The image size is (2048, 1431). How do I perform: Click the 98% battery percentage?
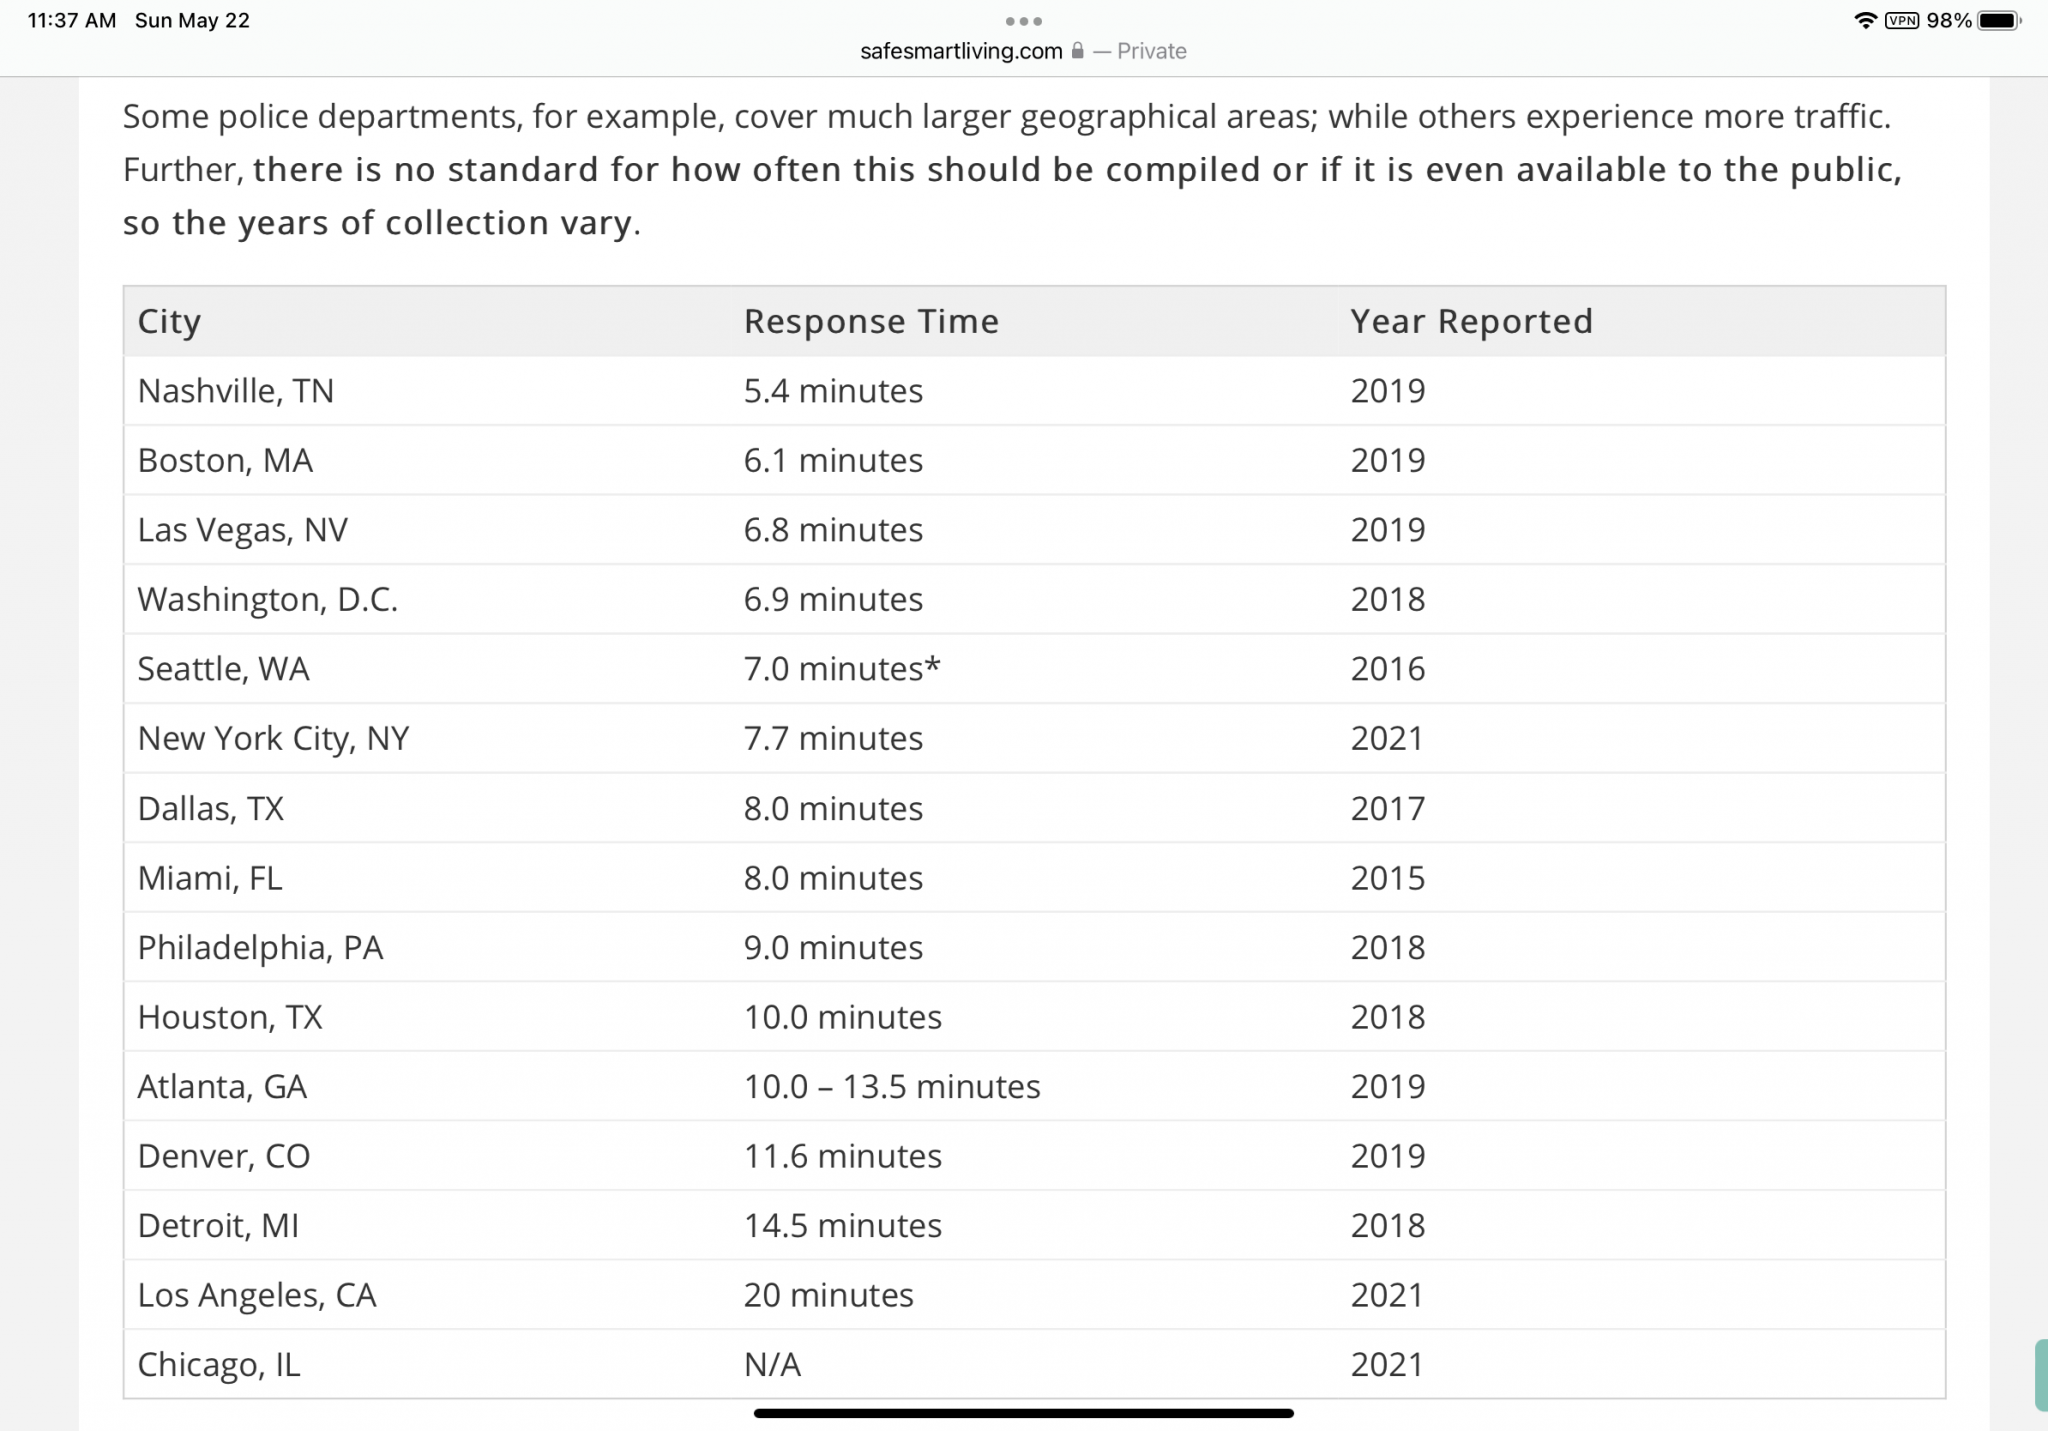pos(1948,21)
